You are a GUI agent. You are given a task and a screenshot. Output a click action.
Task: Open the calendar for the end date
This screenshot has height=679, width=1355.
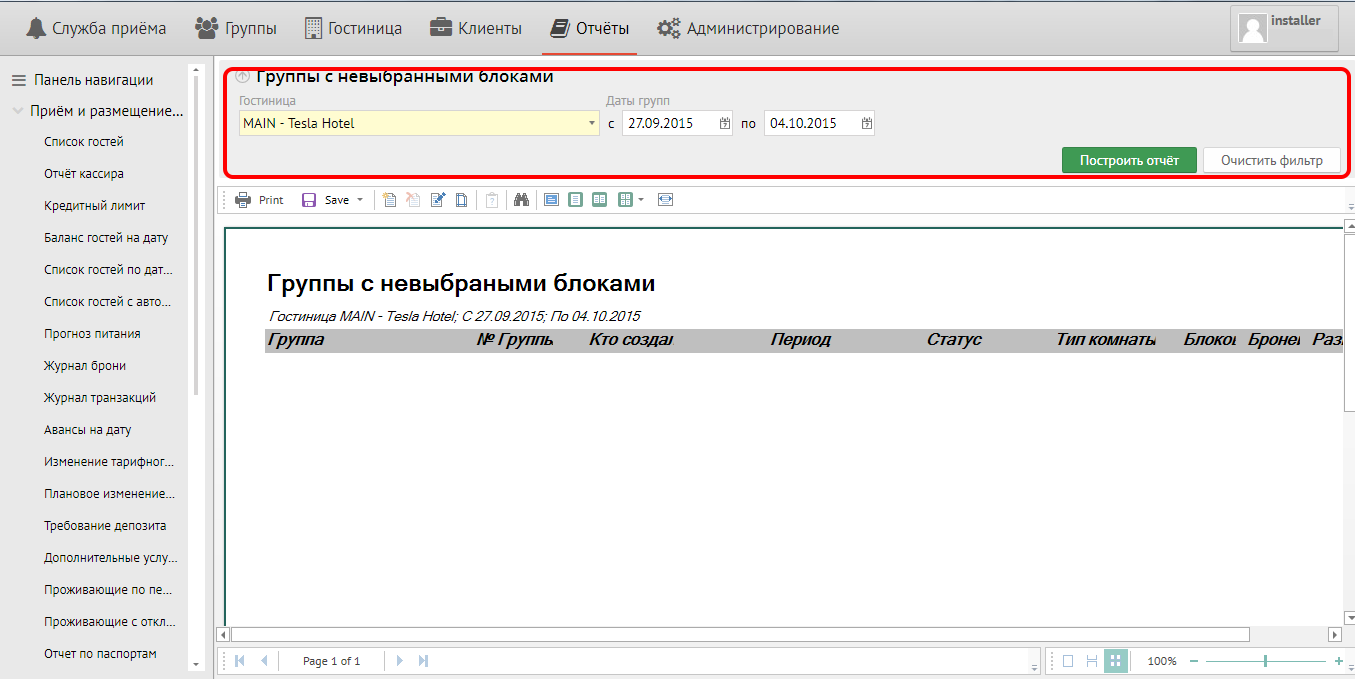click(x=867, y=124)
